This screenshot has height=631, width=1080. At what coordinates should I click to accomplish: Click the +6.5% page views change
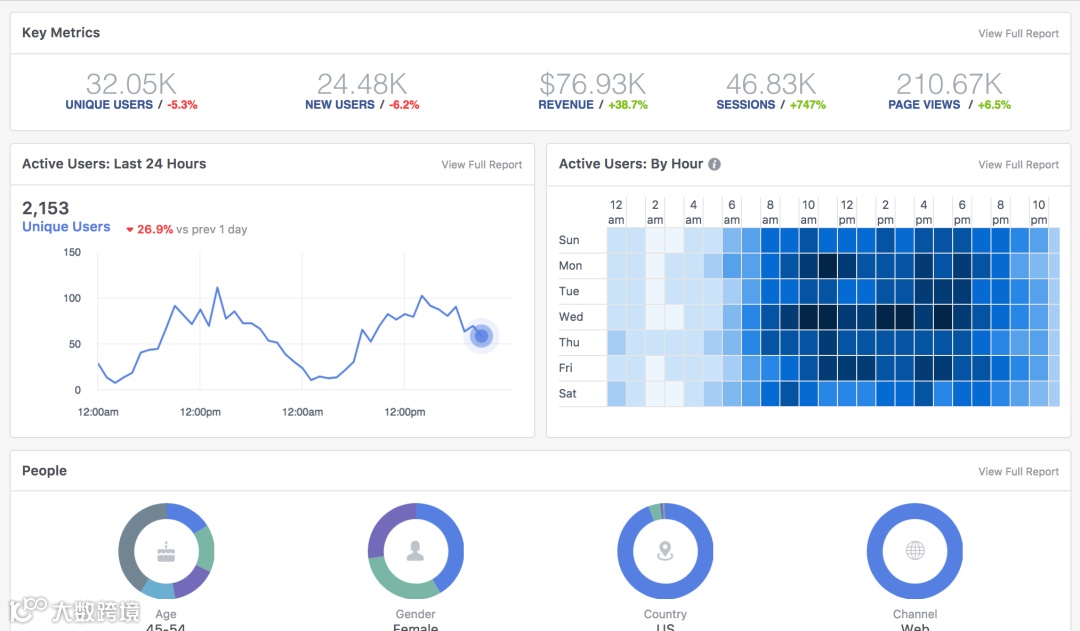[x=994, y=105]
